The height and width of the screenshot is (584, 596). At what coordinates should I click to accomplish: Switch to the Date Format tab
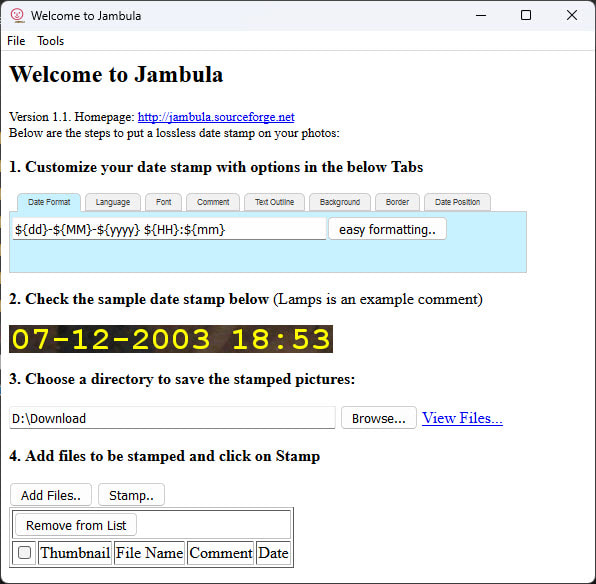[x=49, y=202]
